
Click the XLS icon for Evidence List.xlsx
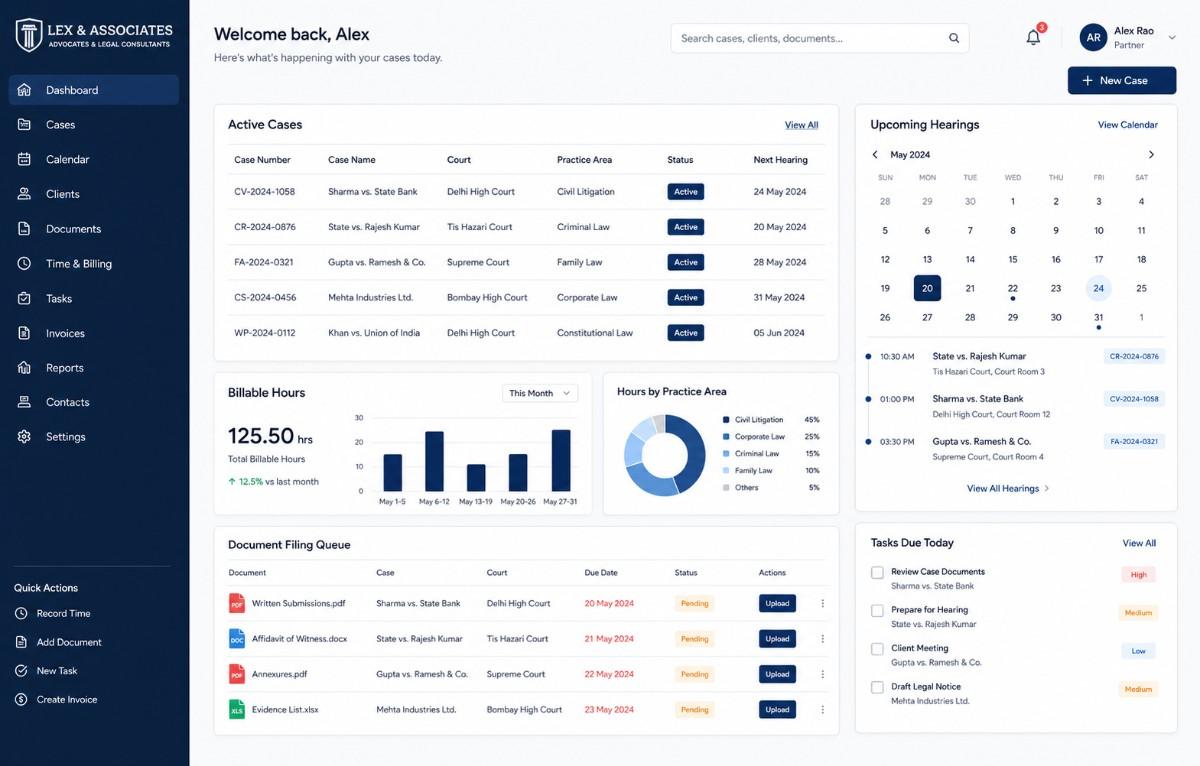click(x=237, y=710)
